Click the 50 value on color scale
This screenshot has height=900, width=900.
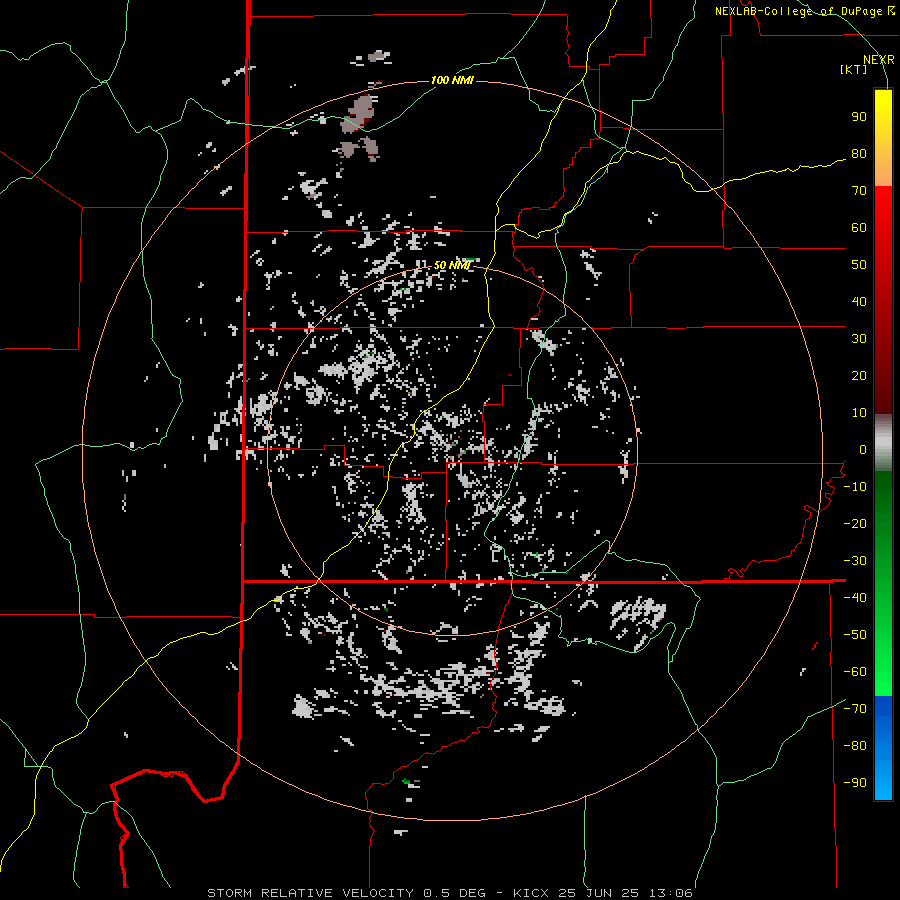coord(859,265)
